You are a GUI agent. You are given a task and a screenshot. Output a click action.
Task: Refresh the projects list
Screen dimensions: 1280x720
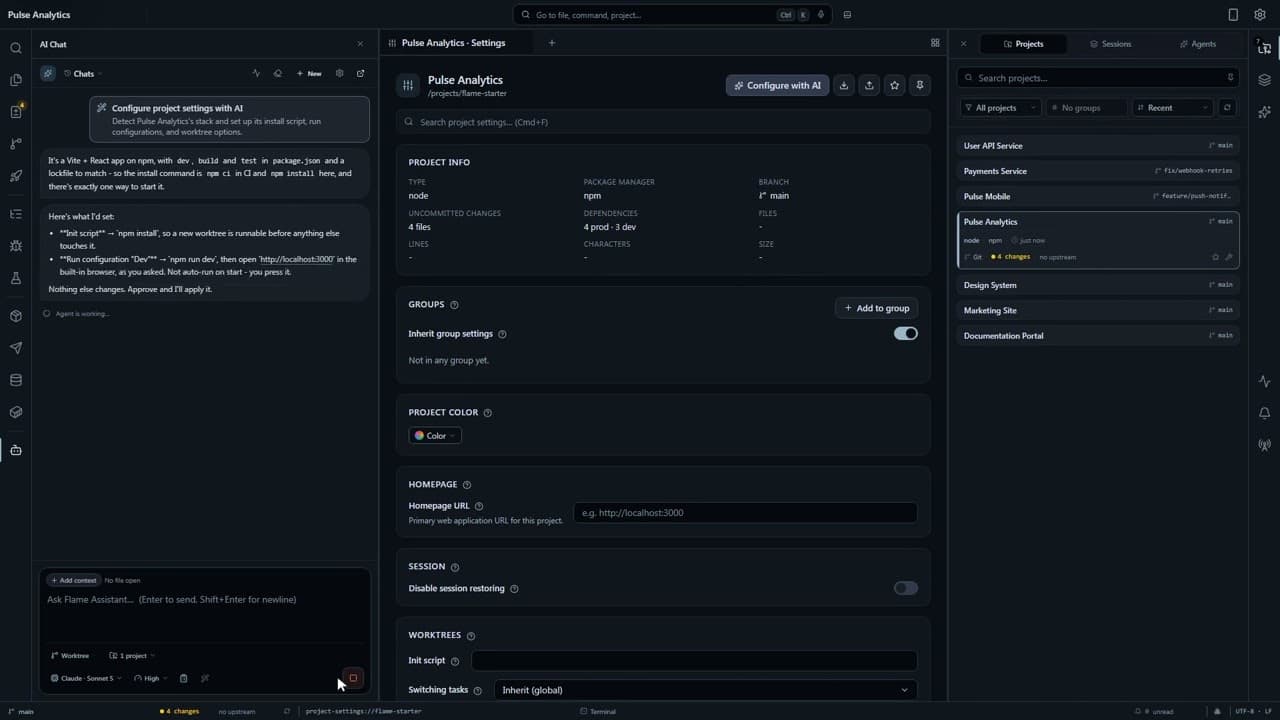(x=1228, y=108)
